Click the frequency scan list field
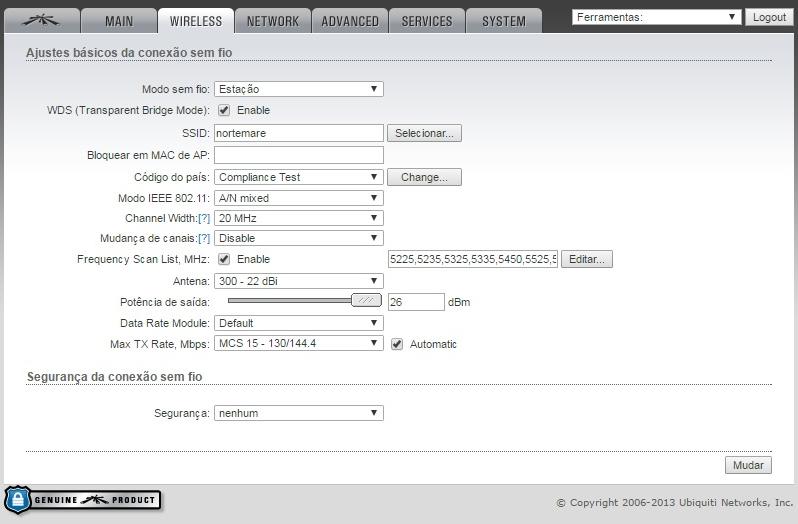Screen dimensions: 798x524 (473, 259)
